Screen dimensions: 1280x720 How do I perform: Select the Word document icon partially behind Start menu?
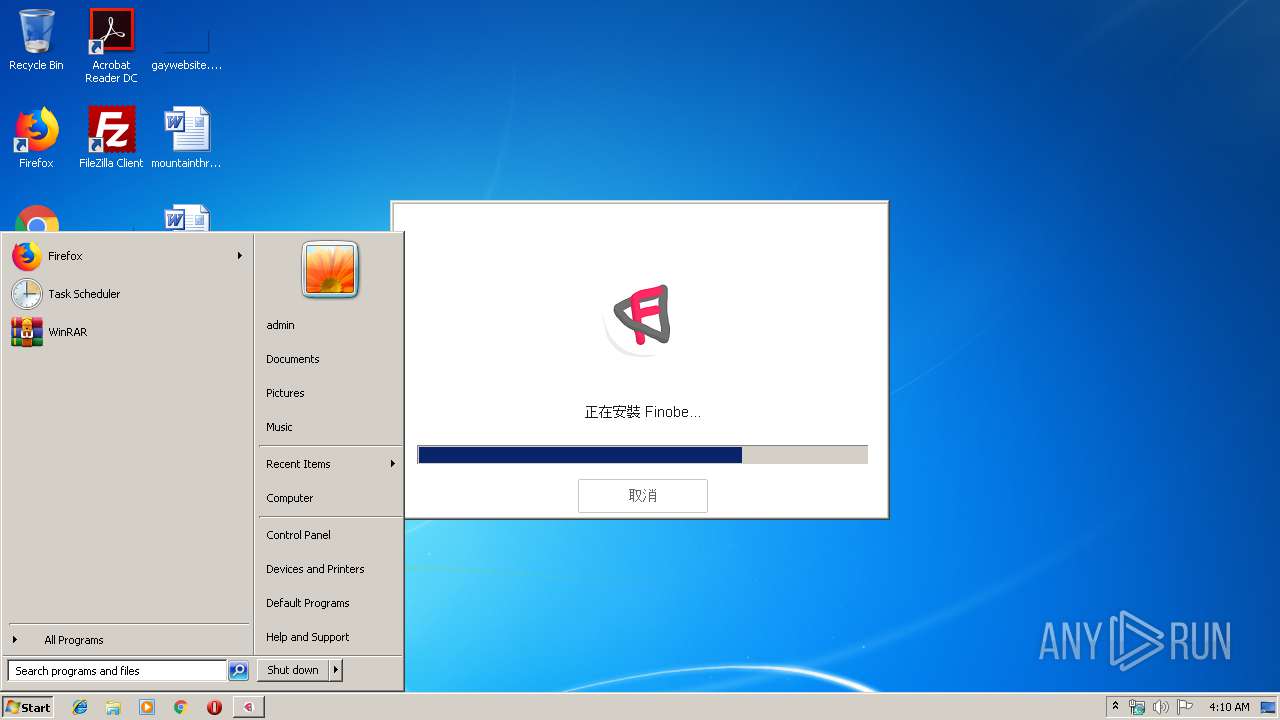pos(187,218)
